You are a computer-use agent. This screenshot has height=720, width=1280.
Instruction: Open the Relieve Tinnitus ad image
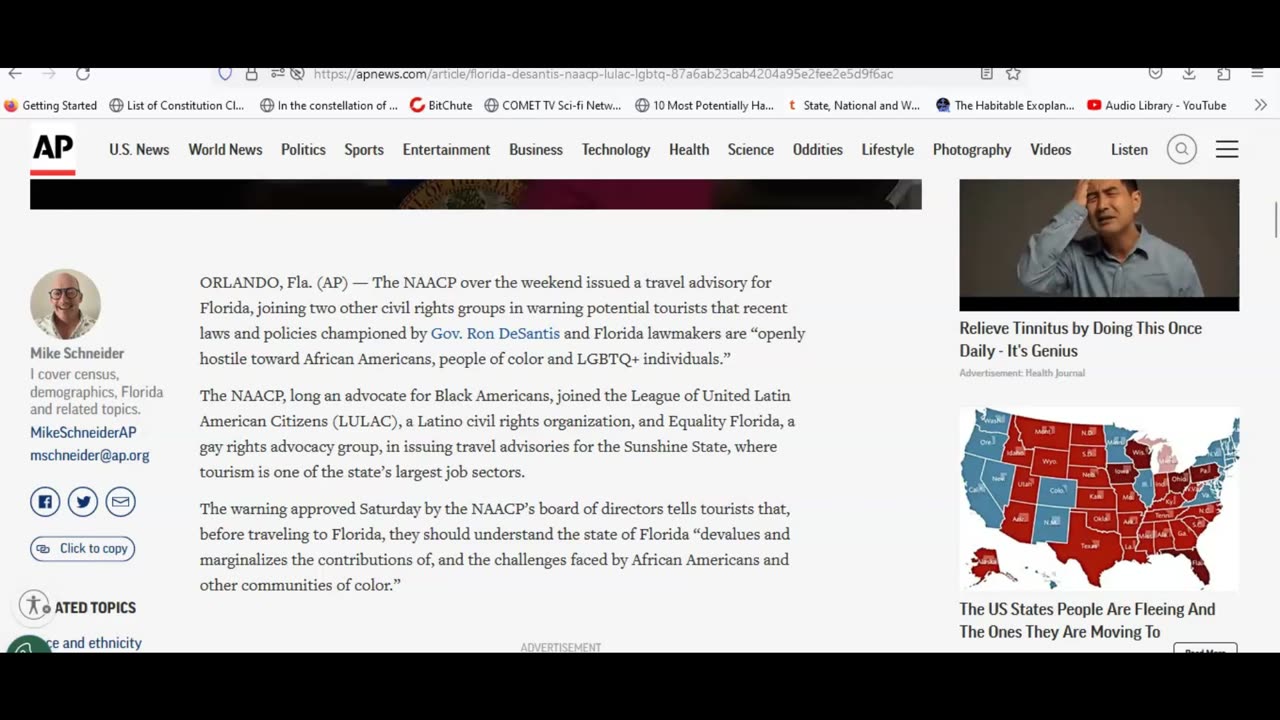click(1099, 245)
